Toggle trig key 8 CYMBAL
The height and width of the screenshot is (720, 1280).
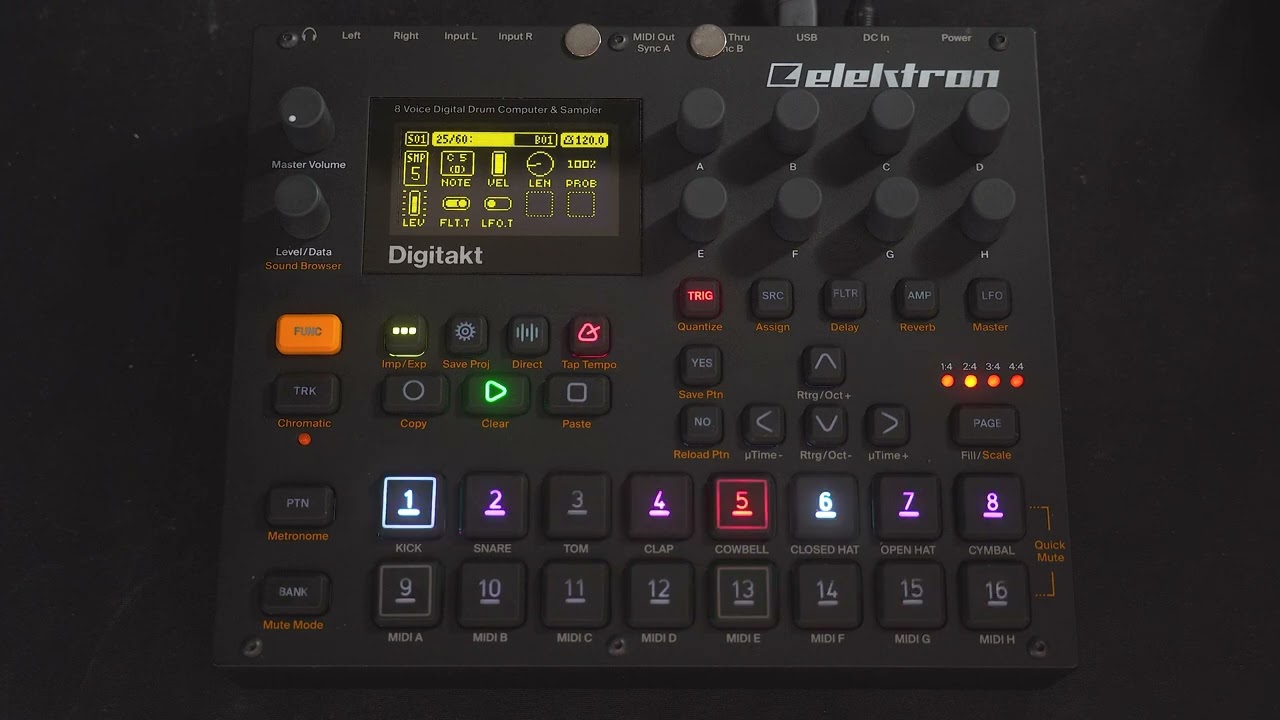[x=991, y=503]
